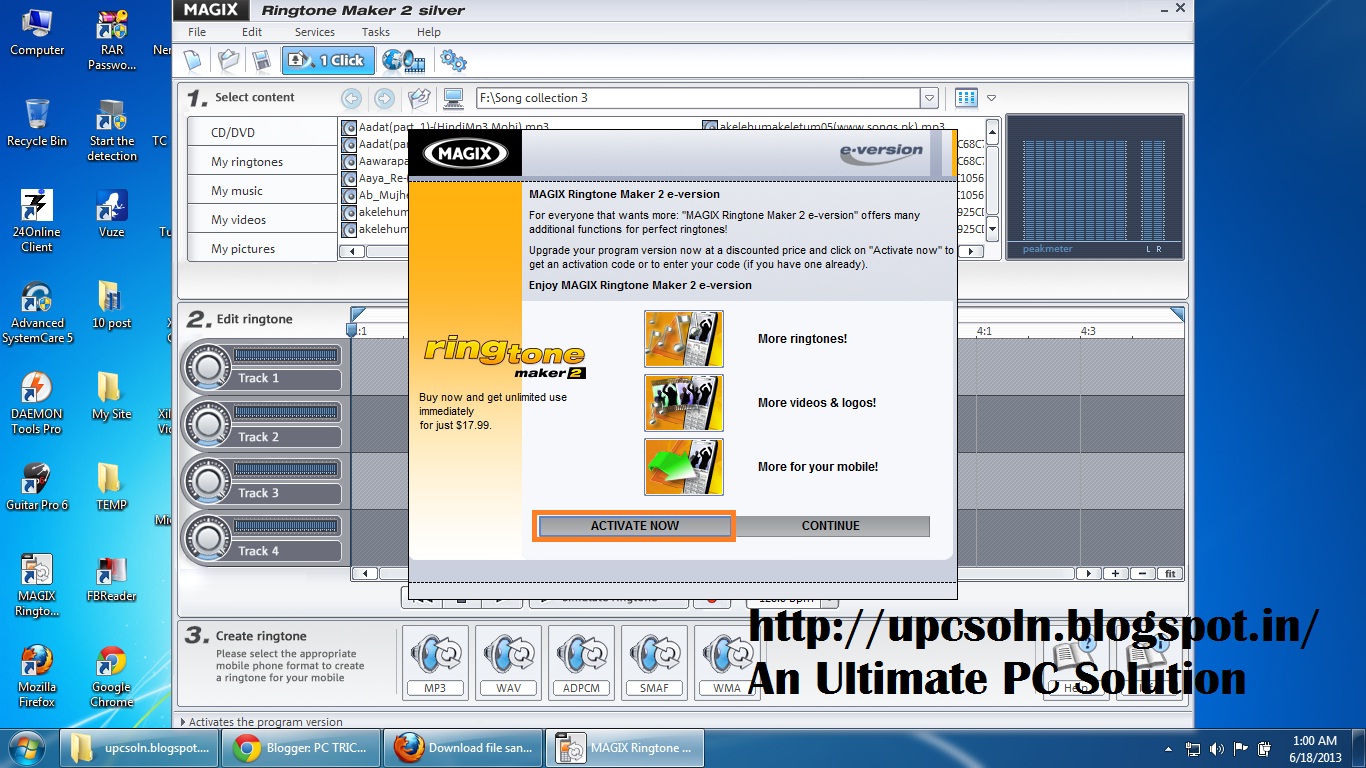Click the F:\Song collection 3 path field
1366x768 pixels.
tap(698, 98)
